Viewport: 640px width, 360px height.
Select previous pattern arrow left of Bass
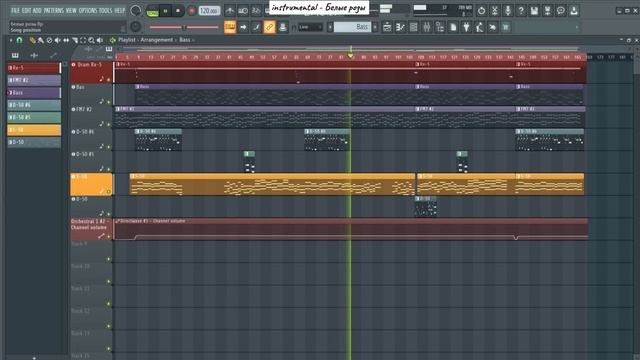coord(330,27)
